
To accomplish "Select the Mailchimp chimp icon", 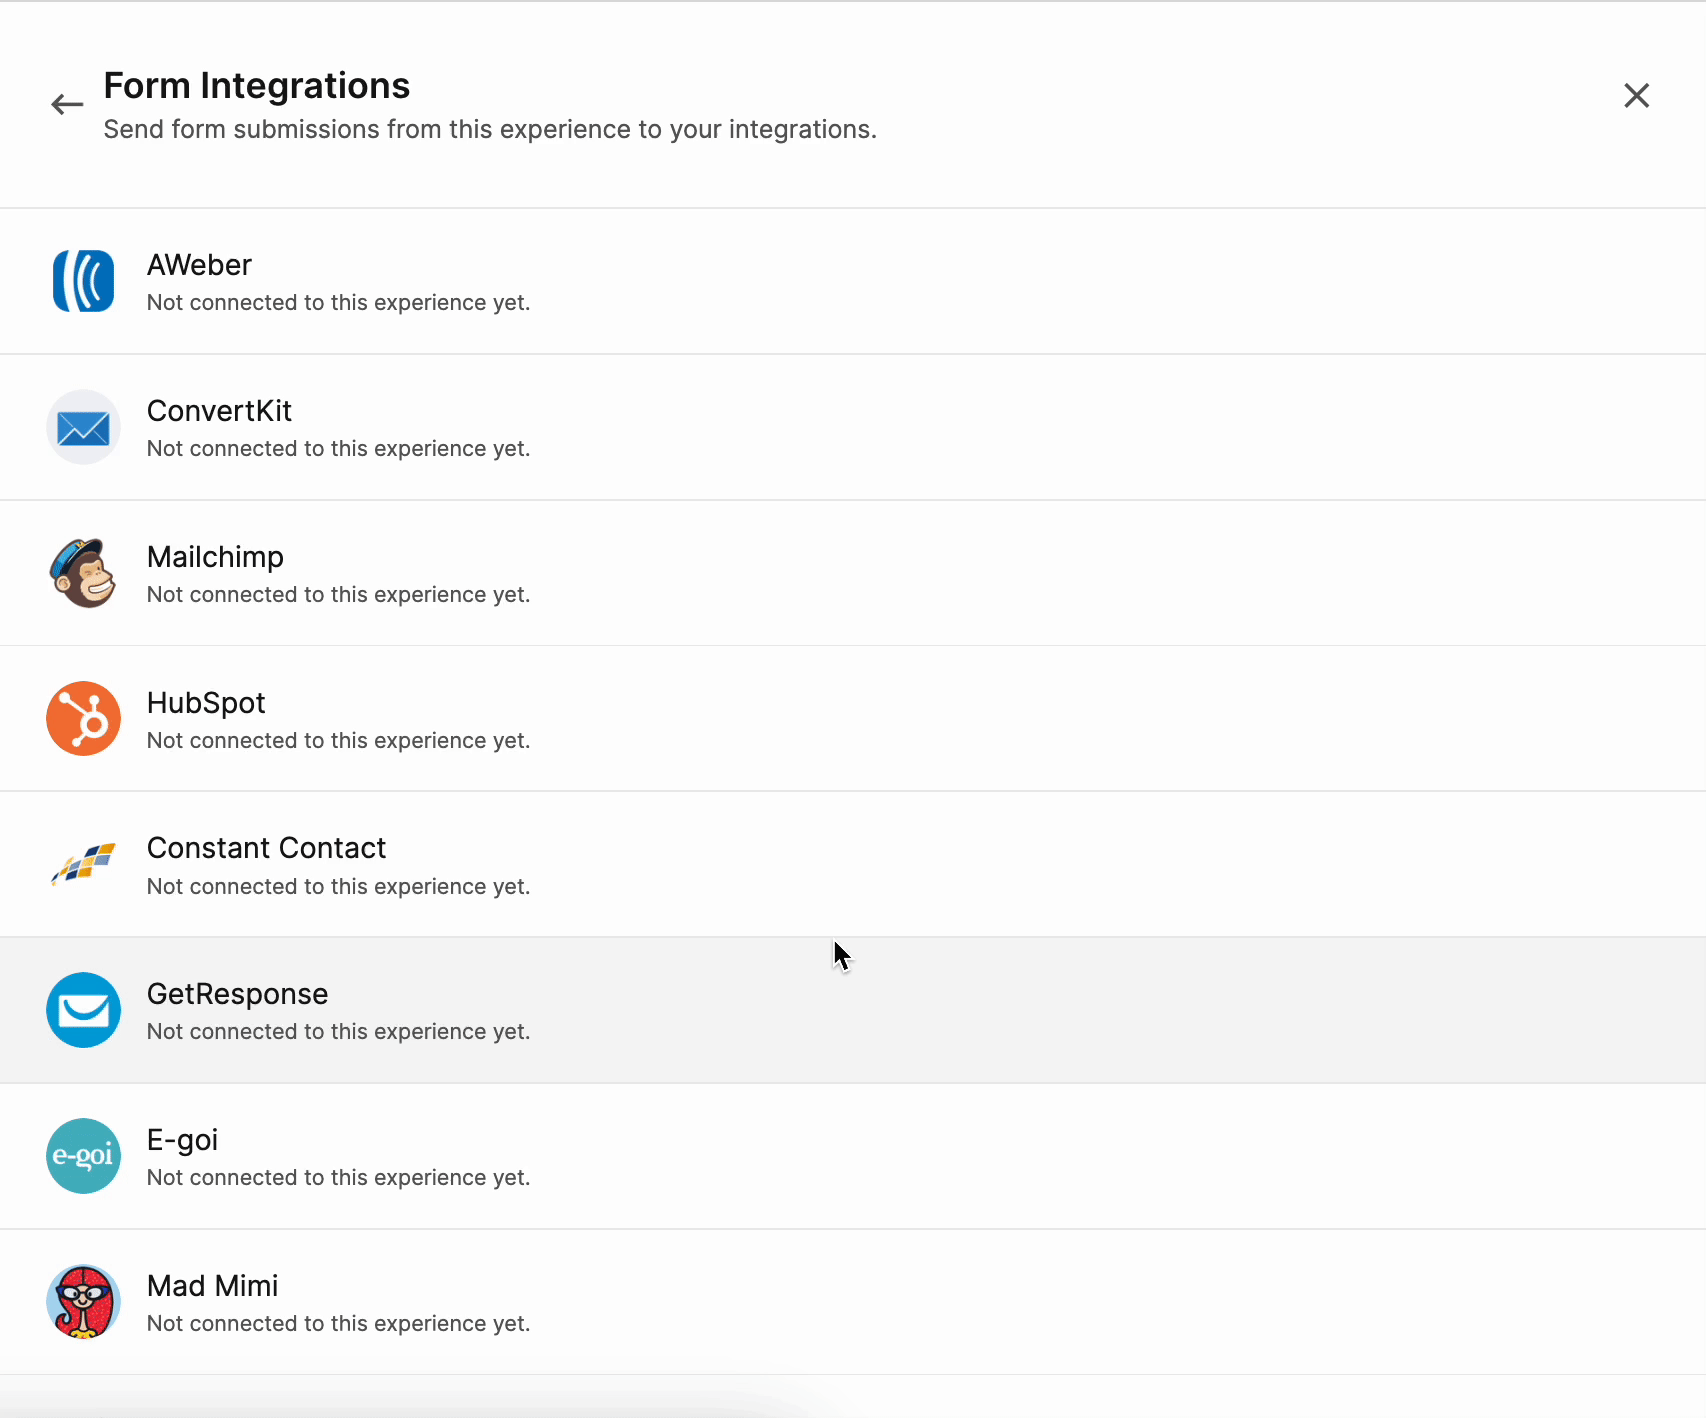I will click(83, 573).
